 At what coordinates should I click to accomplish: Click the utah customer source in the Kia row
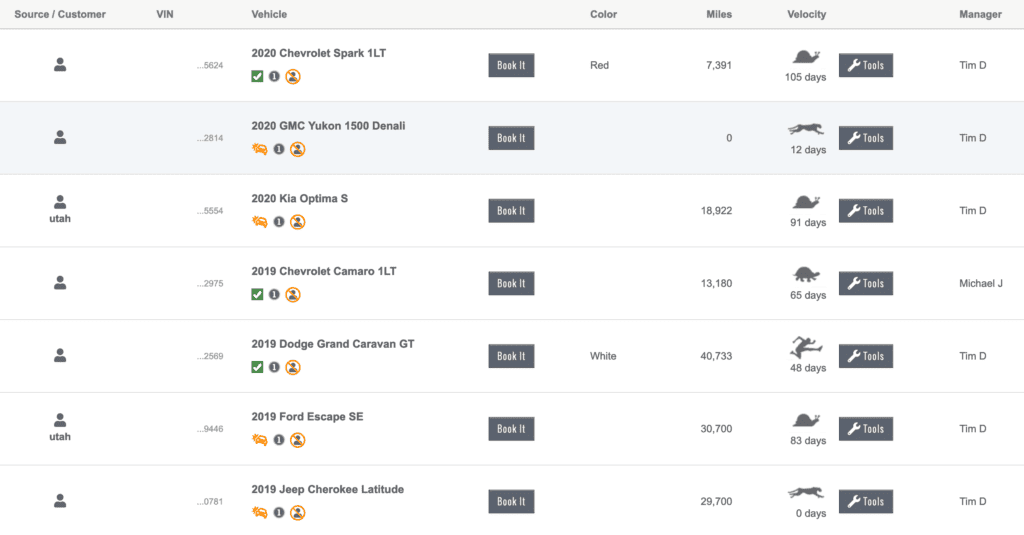pyautogui.click(x=60, y=218)
